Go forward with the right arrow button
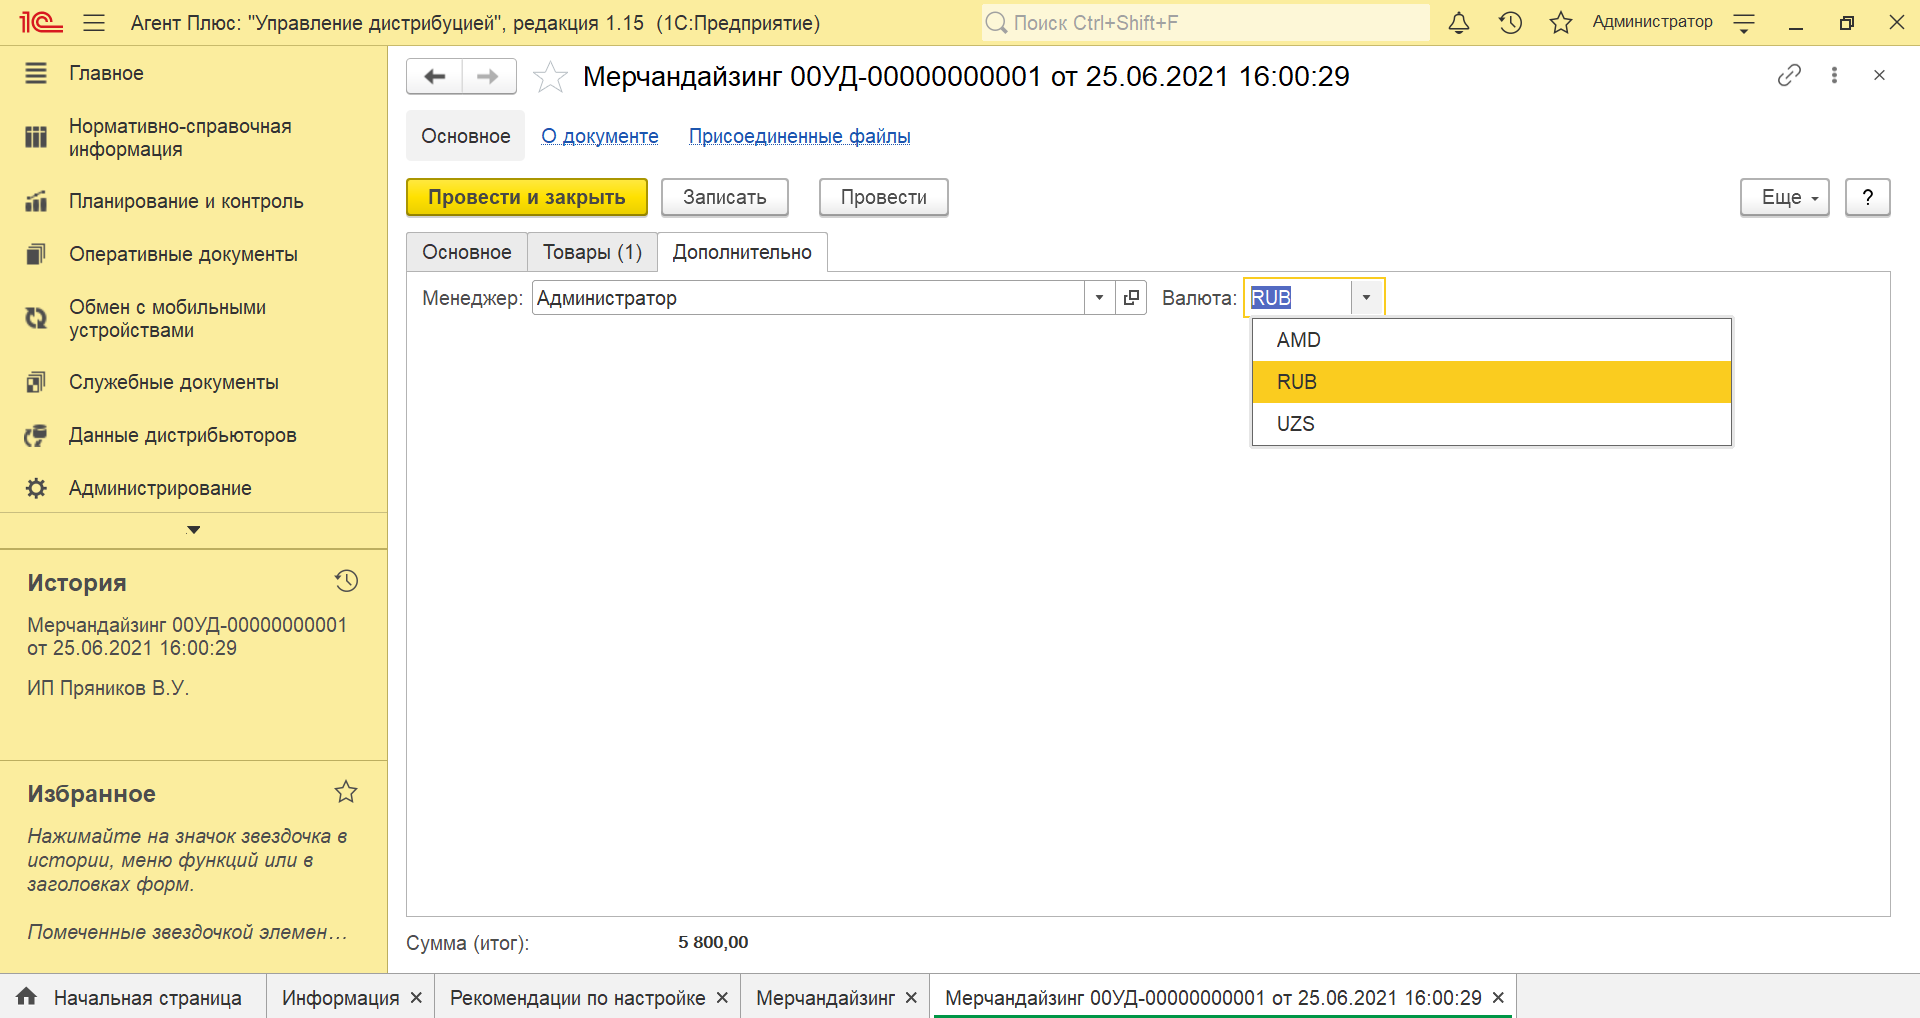Screen dimensions: 1920x1018 tap(489, 76)
